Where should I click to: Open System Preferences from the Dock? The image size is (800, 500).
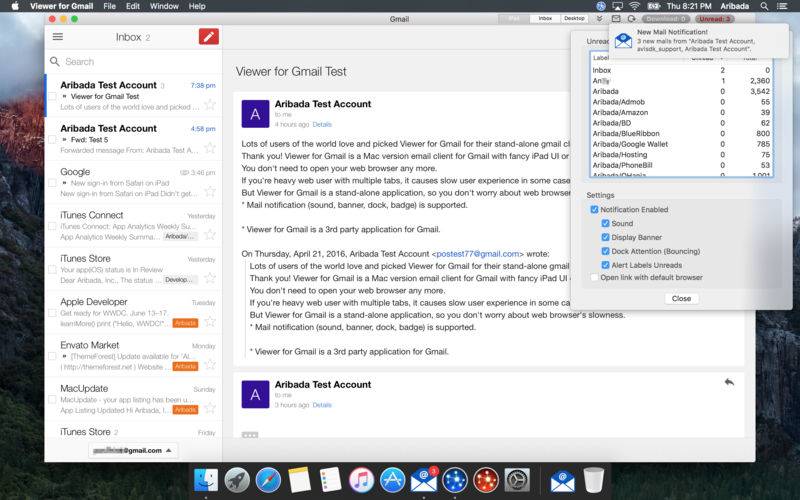coord(517,480)
